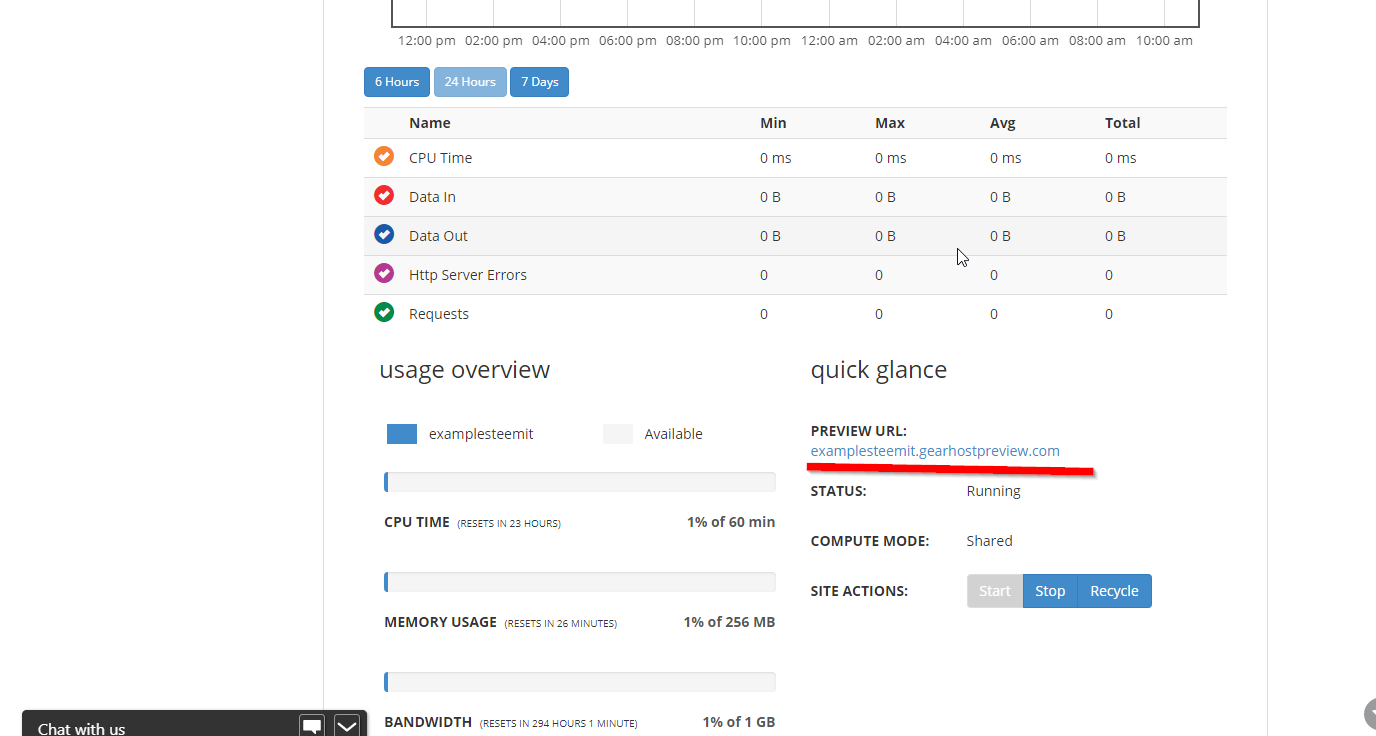The image size is (1376, 736).
Task: Click the grey Available legend swatch
Action: [618, 434]
